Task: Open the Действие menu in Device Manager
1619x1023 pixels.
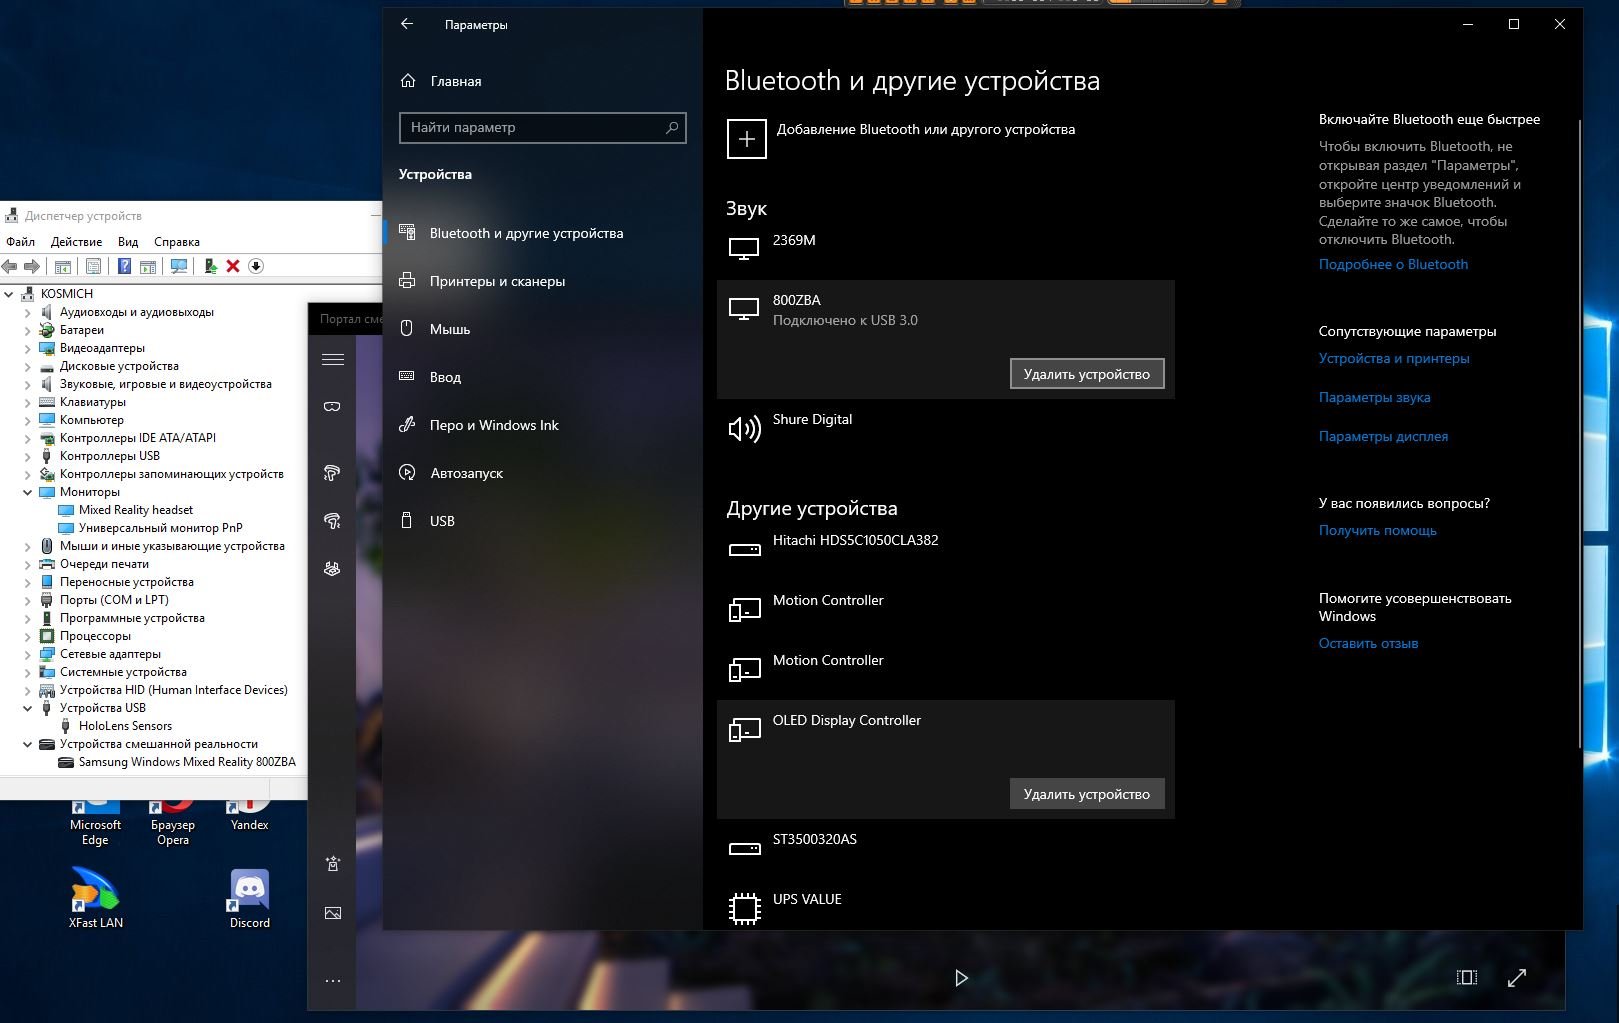Action: (x=76, y=241)
